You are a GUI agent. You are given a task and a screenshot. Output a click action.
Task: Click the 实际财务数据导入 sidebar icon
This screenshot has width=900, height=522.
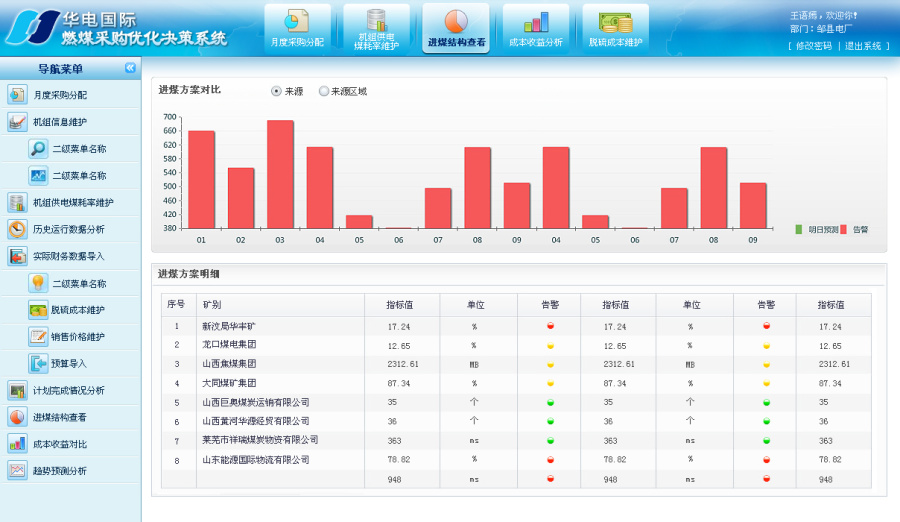pos(17,256)
